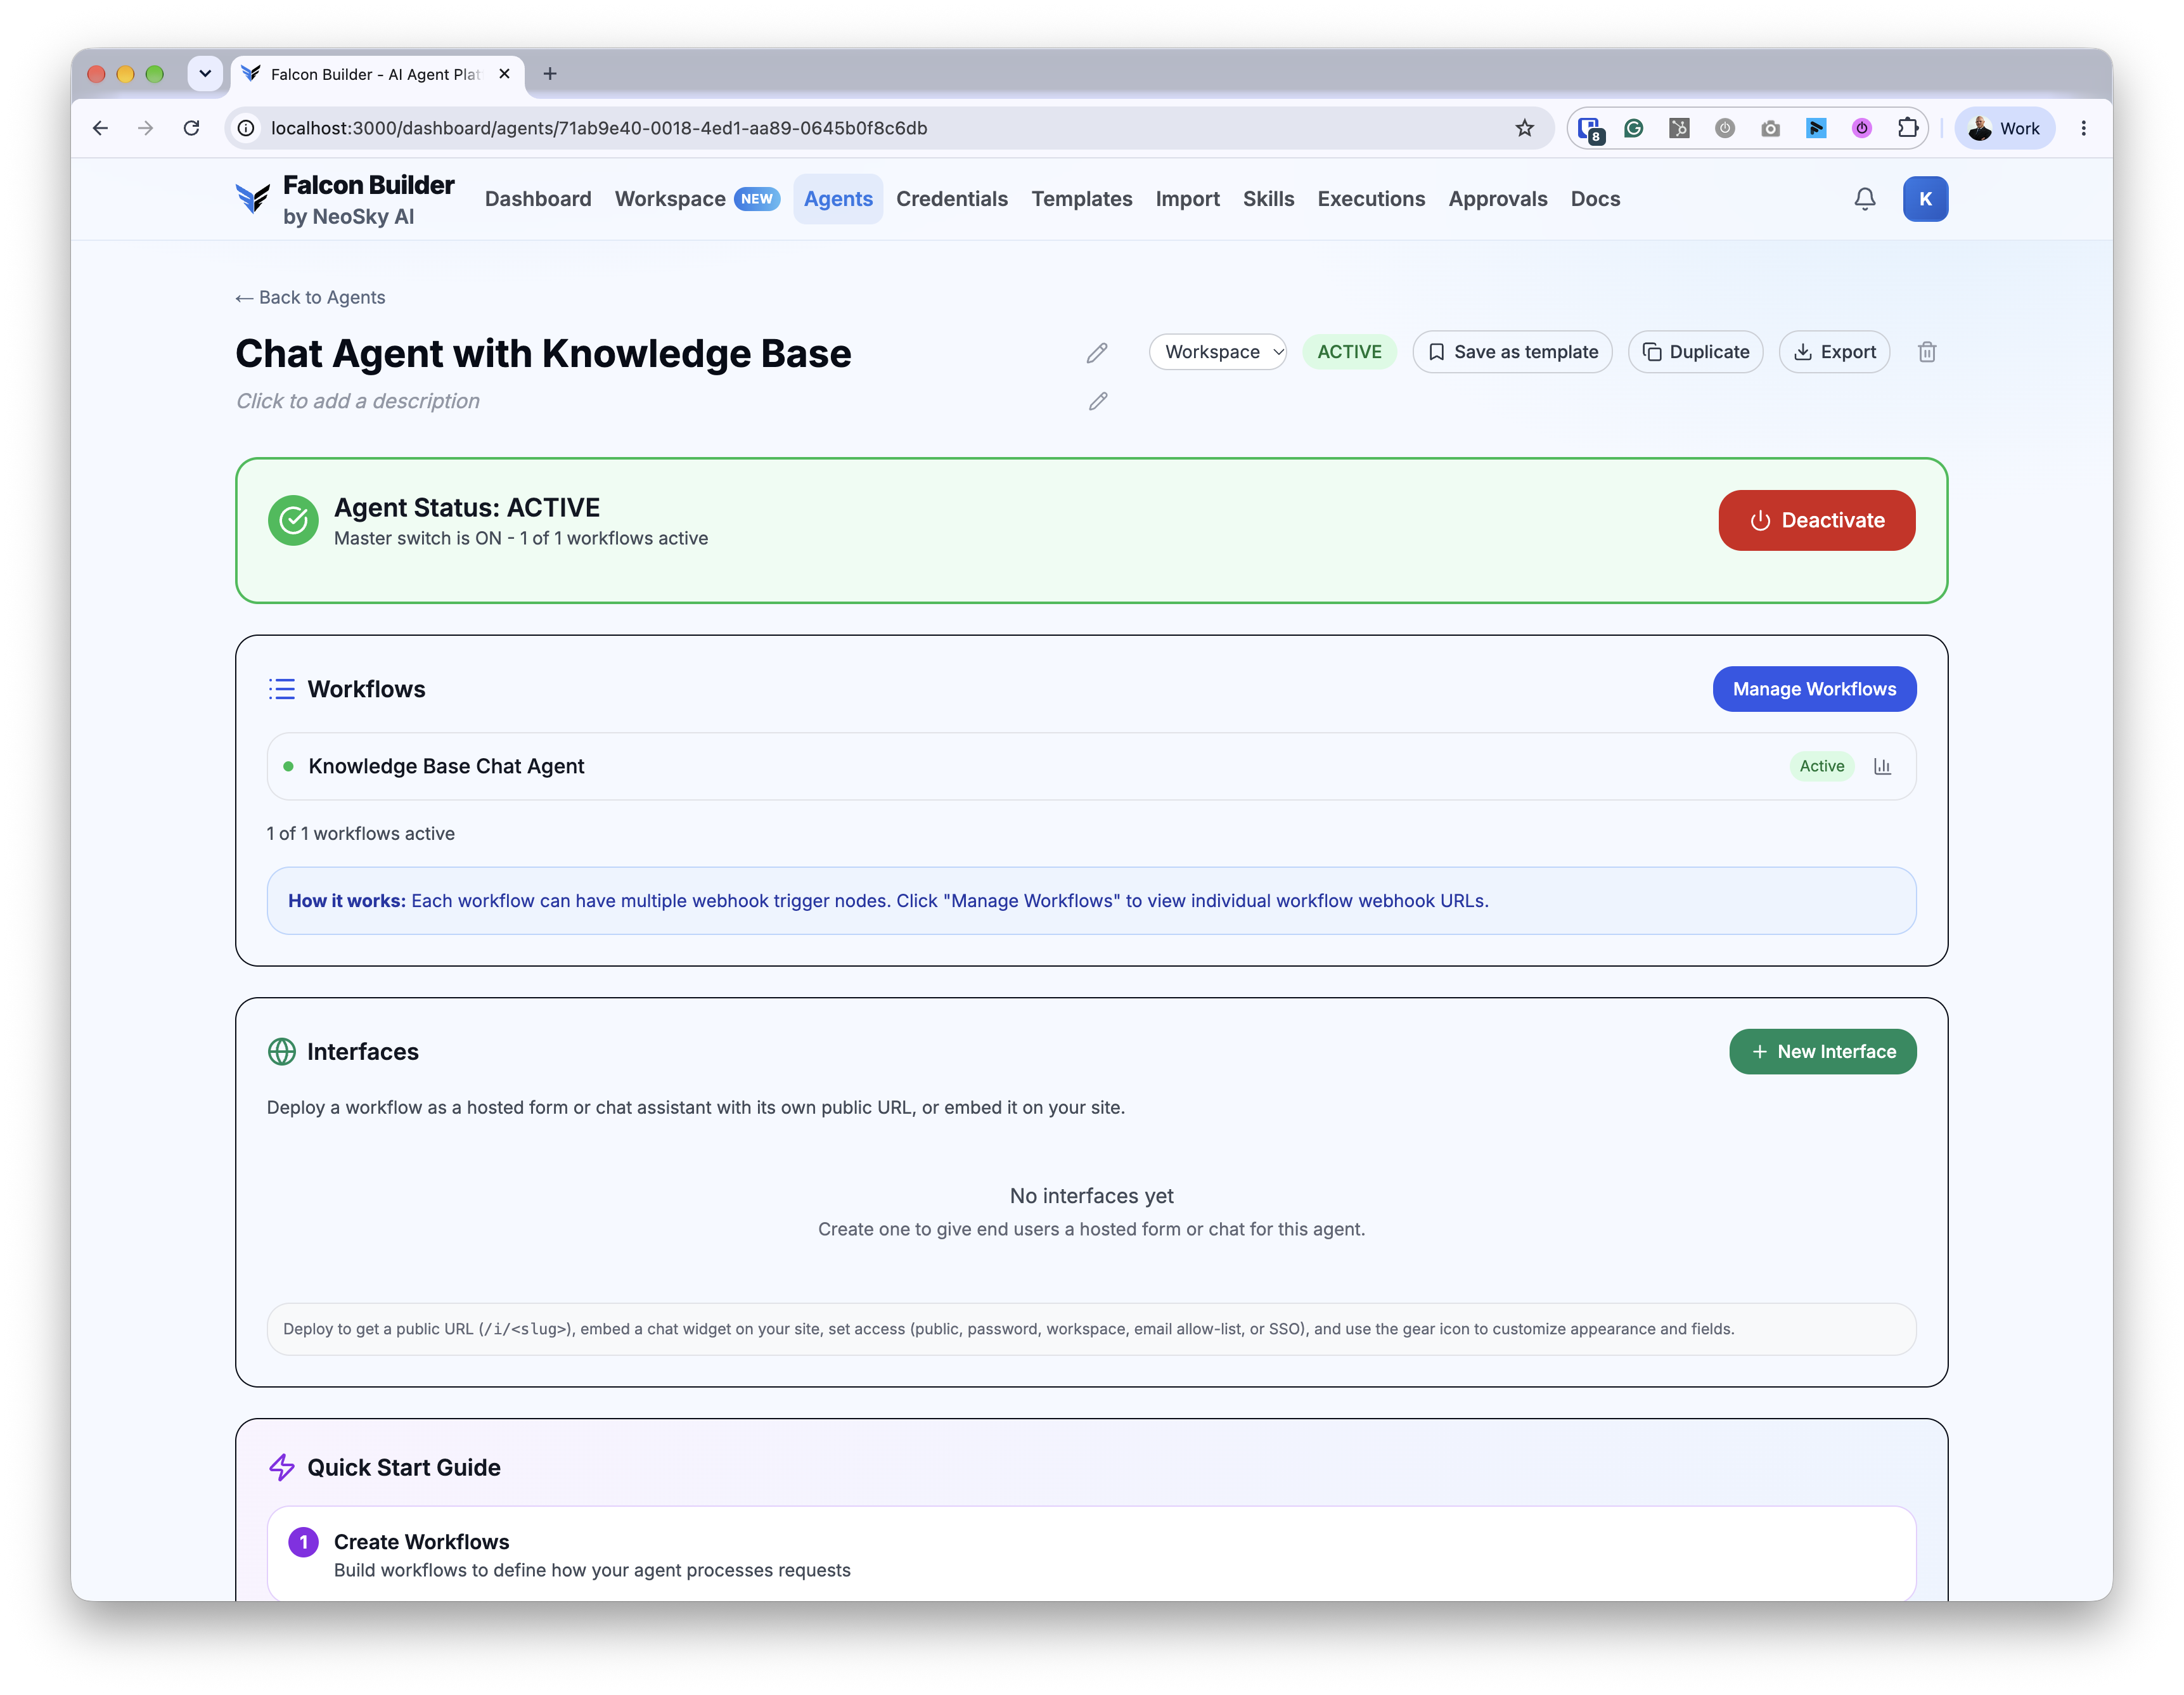This screenshot has width=2184, height=1695.
Task: Click the trash icon to delete the agent
Action: tap(1926, 352)
